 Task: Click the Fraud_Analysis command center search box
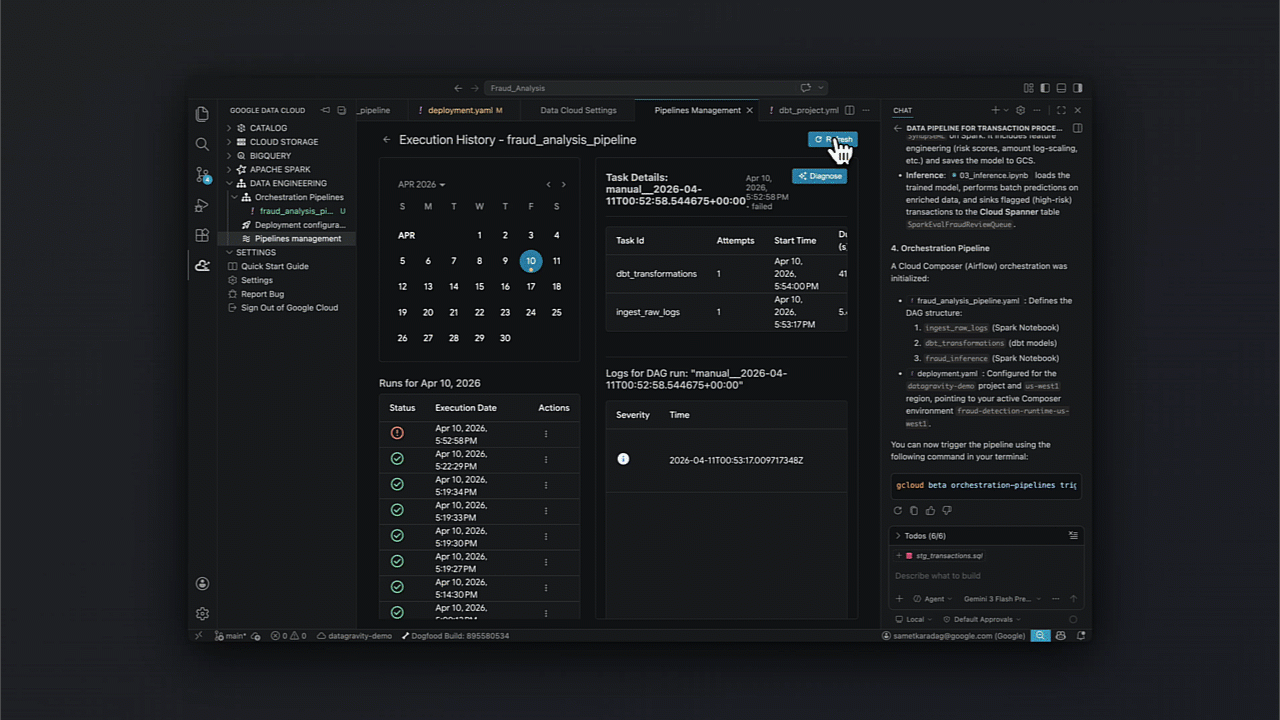656,88
